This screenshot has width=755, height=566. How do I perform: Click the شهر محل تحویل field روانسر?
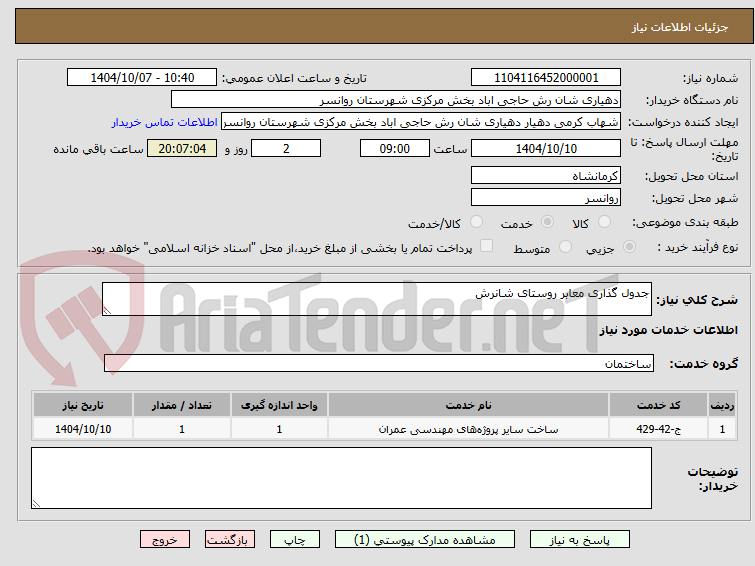[546, 197]
